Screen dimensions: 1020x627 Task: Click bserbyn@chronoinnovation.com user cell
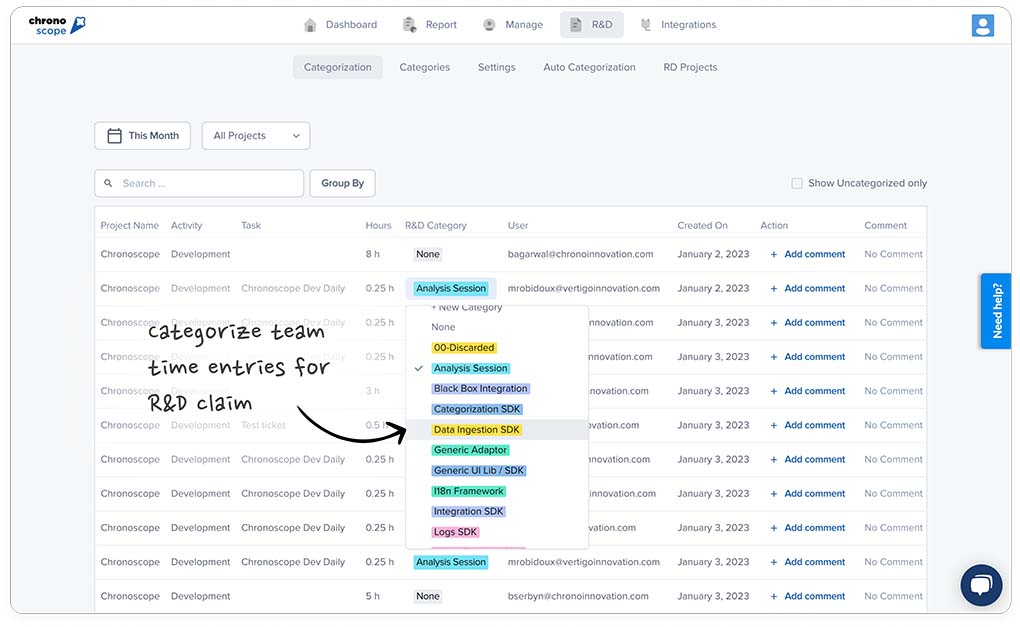click(578, 596)
